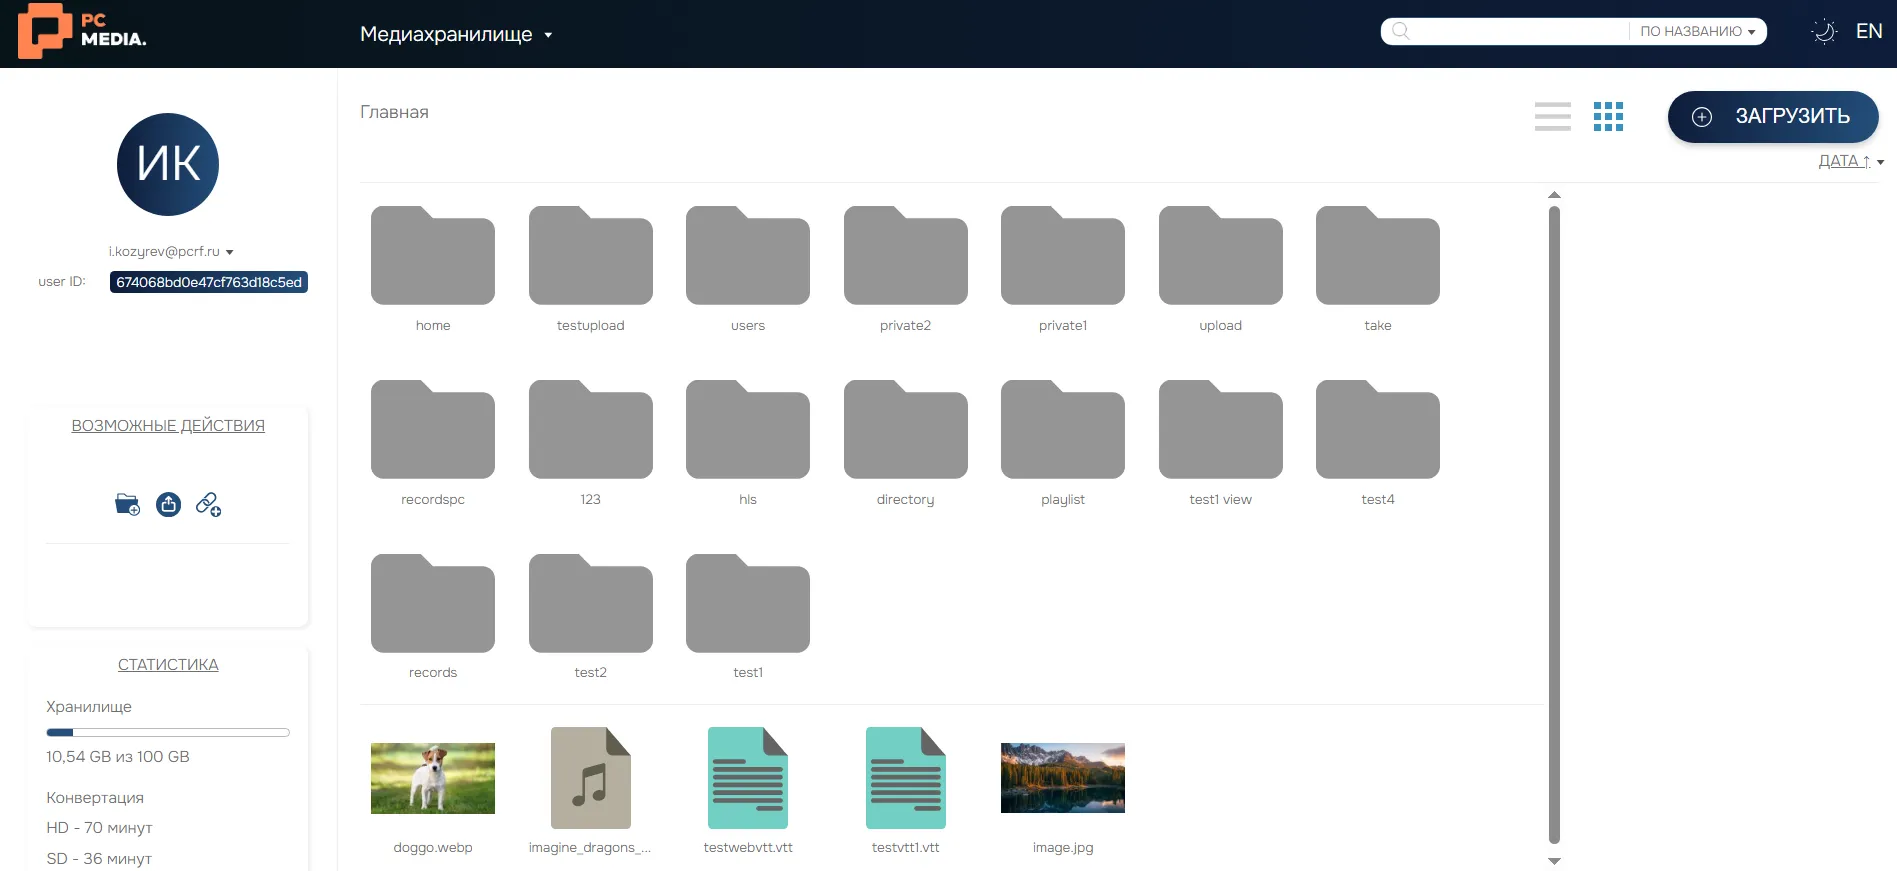The height and width of the screenshot is (871, 1897).
Task: Switch to list view layout
Action: coord(1552,116)
